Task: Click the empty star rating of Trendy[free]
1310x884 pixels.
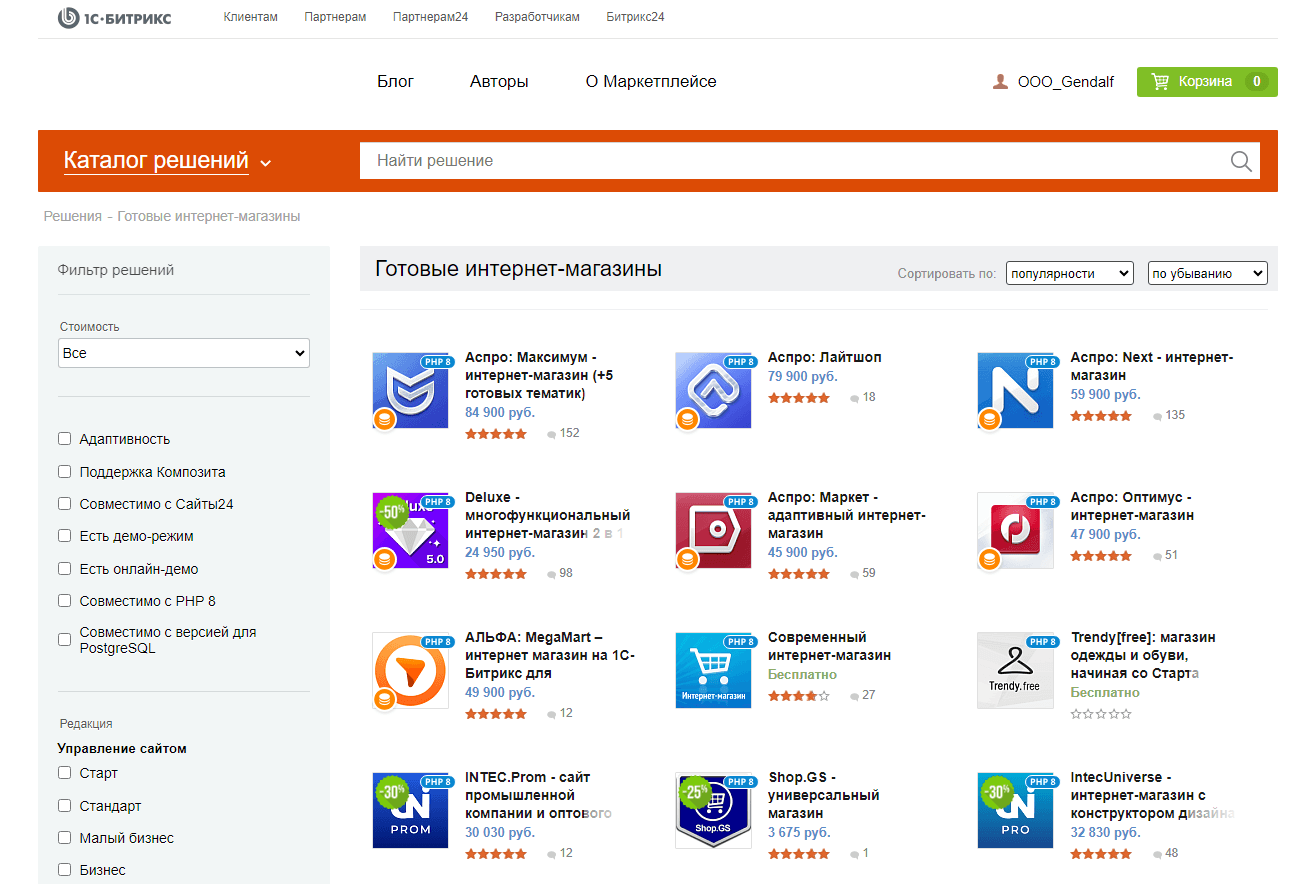Action: (x=1101, y=714)
